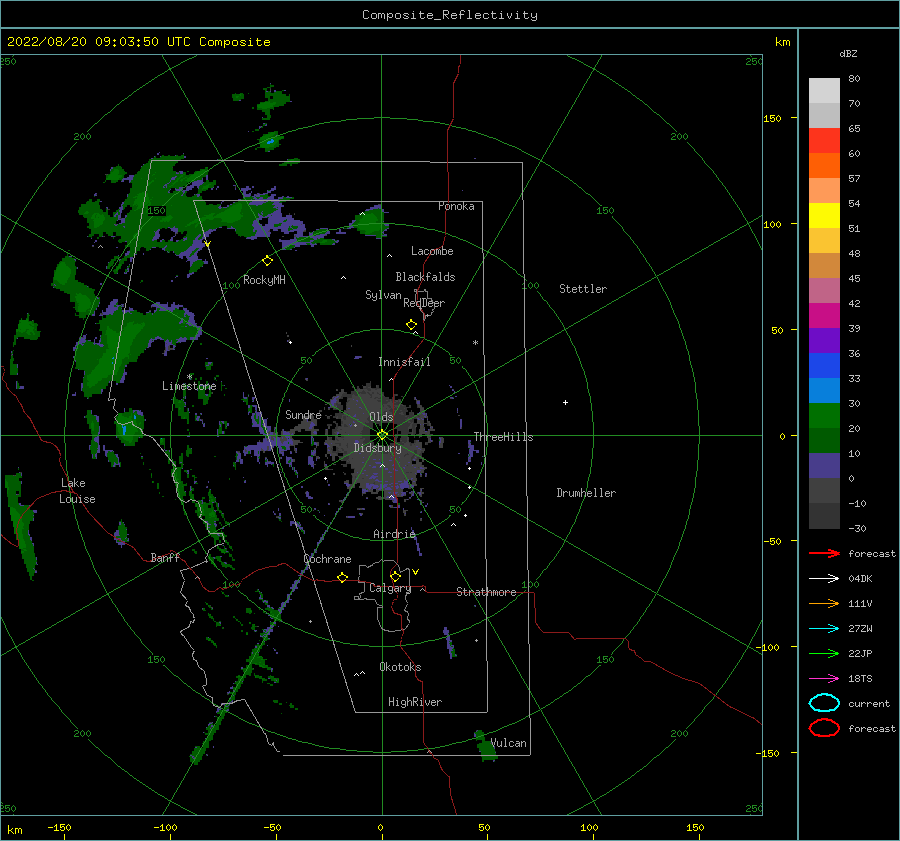Pick the orange 57-60 dBZ swatch
900x841 pixels.
[824, 165]
